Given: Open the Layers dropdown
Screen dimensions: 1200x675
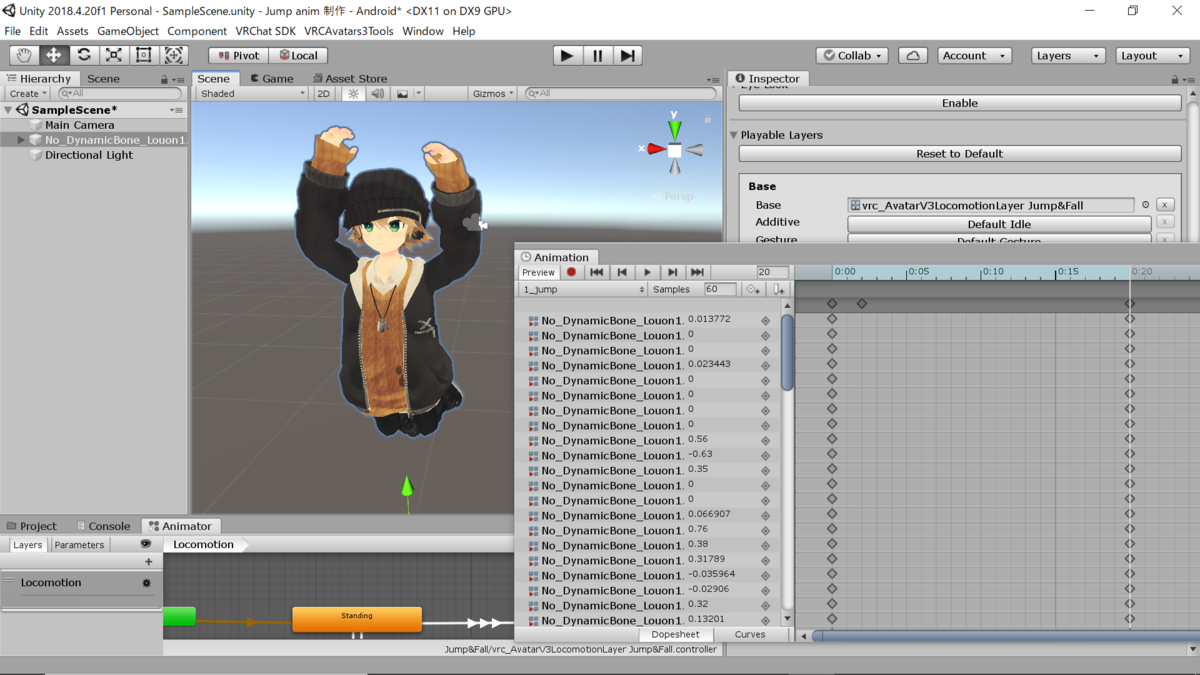Looking at the screenshot, I should 1068,56.
